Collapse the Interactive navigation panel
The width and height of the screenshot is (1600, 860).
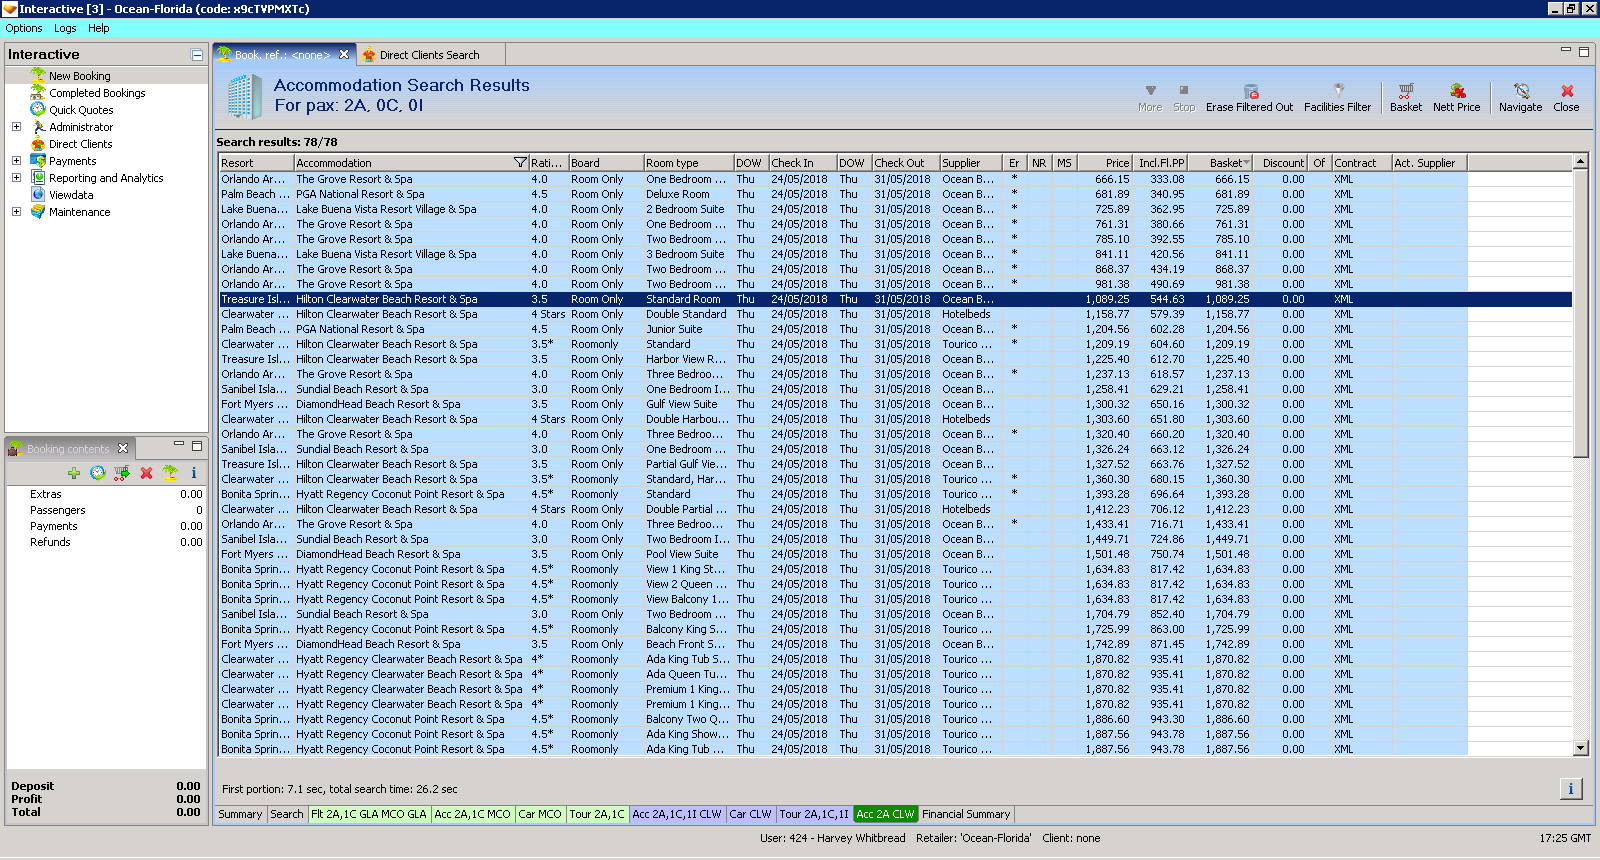[197, 55]
